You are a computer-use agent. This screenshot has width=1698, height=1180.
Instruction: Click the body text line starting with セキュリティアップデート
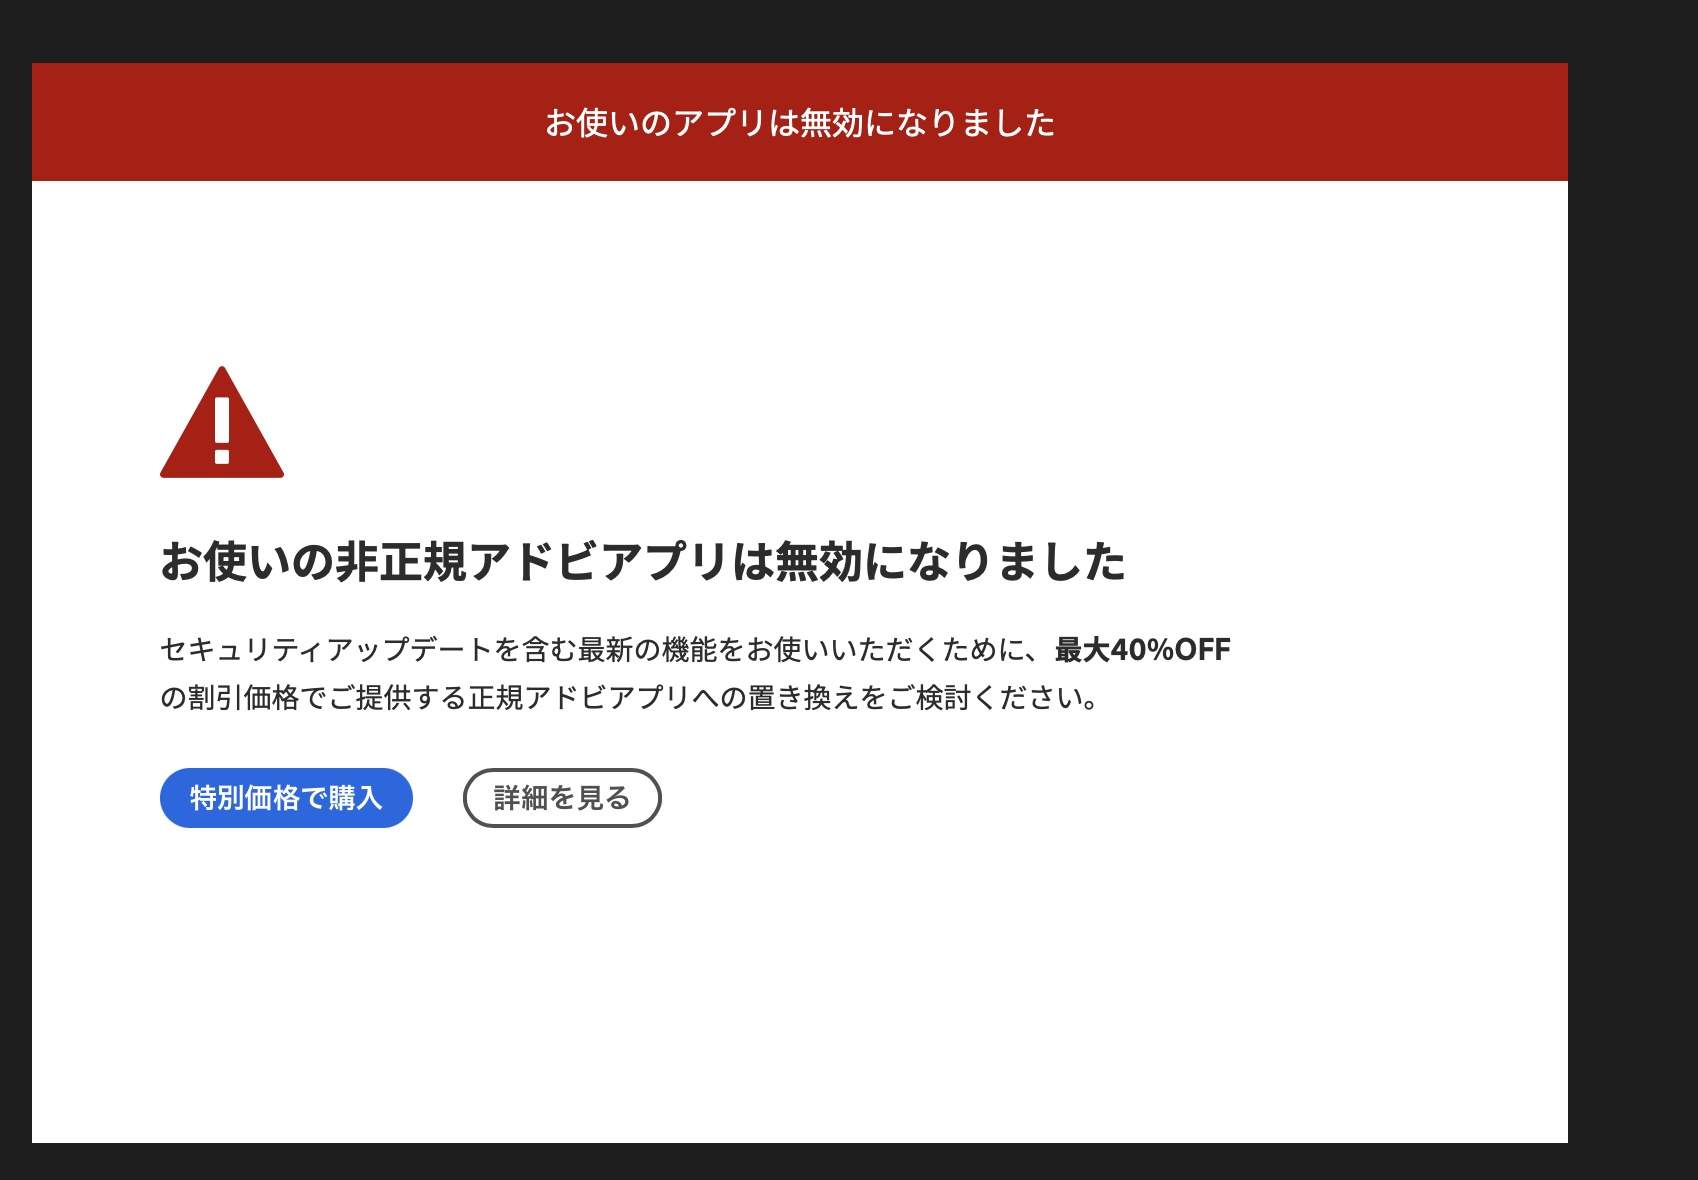[x=600, y=650]
